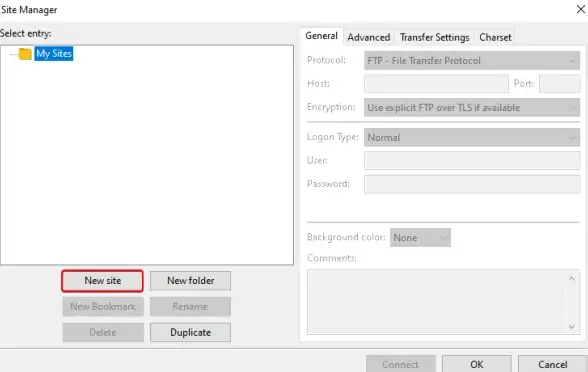Click the Comments scrollbar down arrow

(x=572, y=327)
